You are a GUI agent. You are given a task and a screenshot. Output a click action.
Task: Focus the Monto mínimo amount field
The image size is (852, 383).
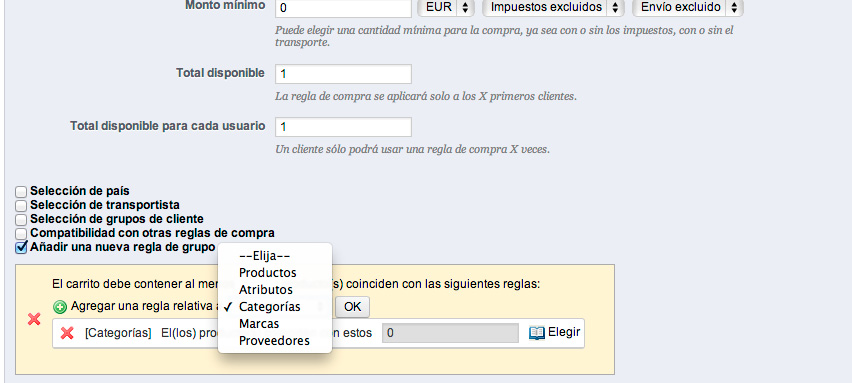pyautogui.click(x=343, y=8)
